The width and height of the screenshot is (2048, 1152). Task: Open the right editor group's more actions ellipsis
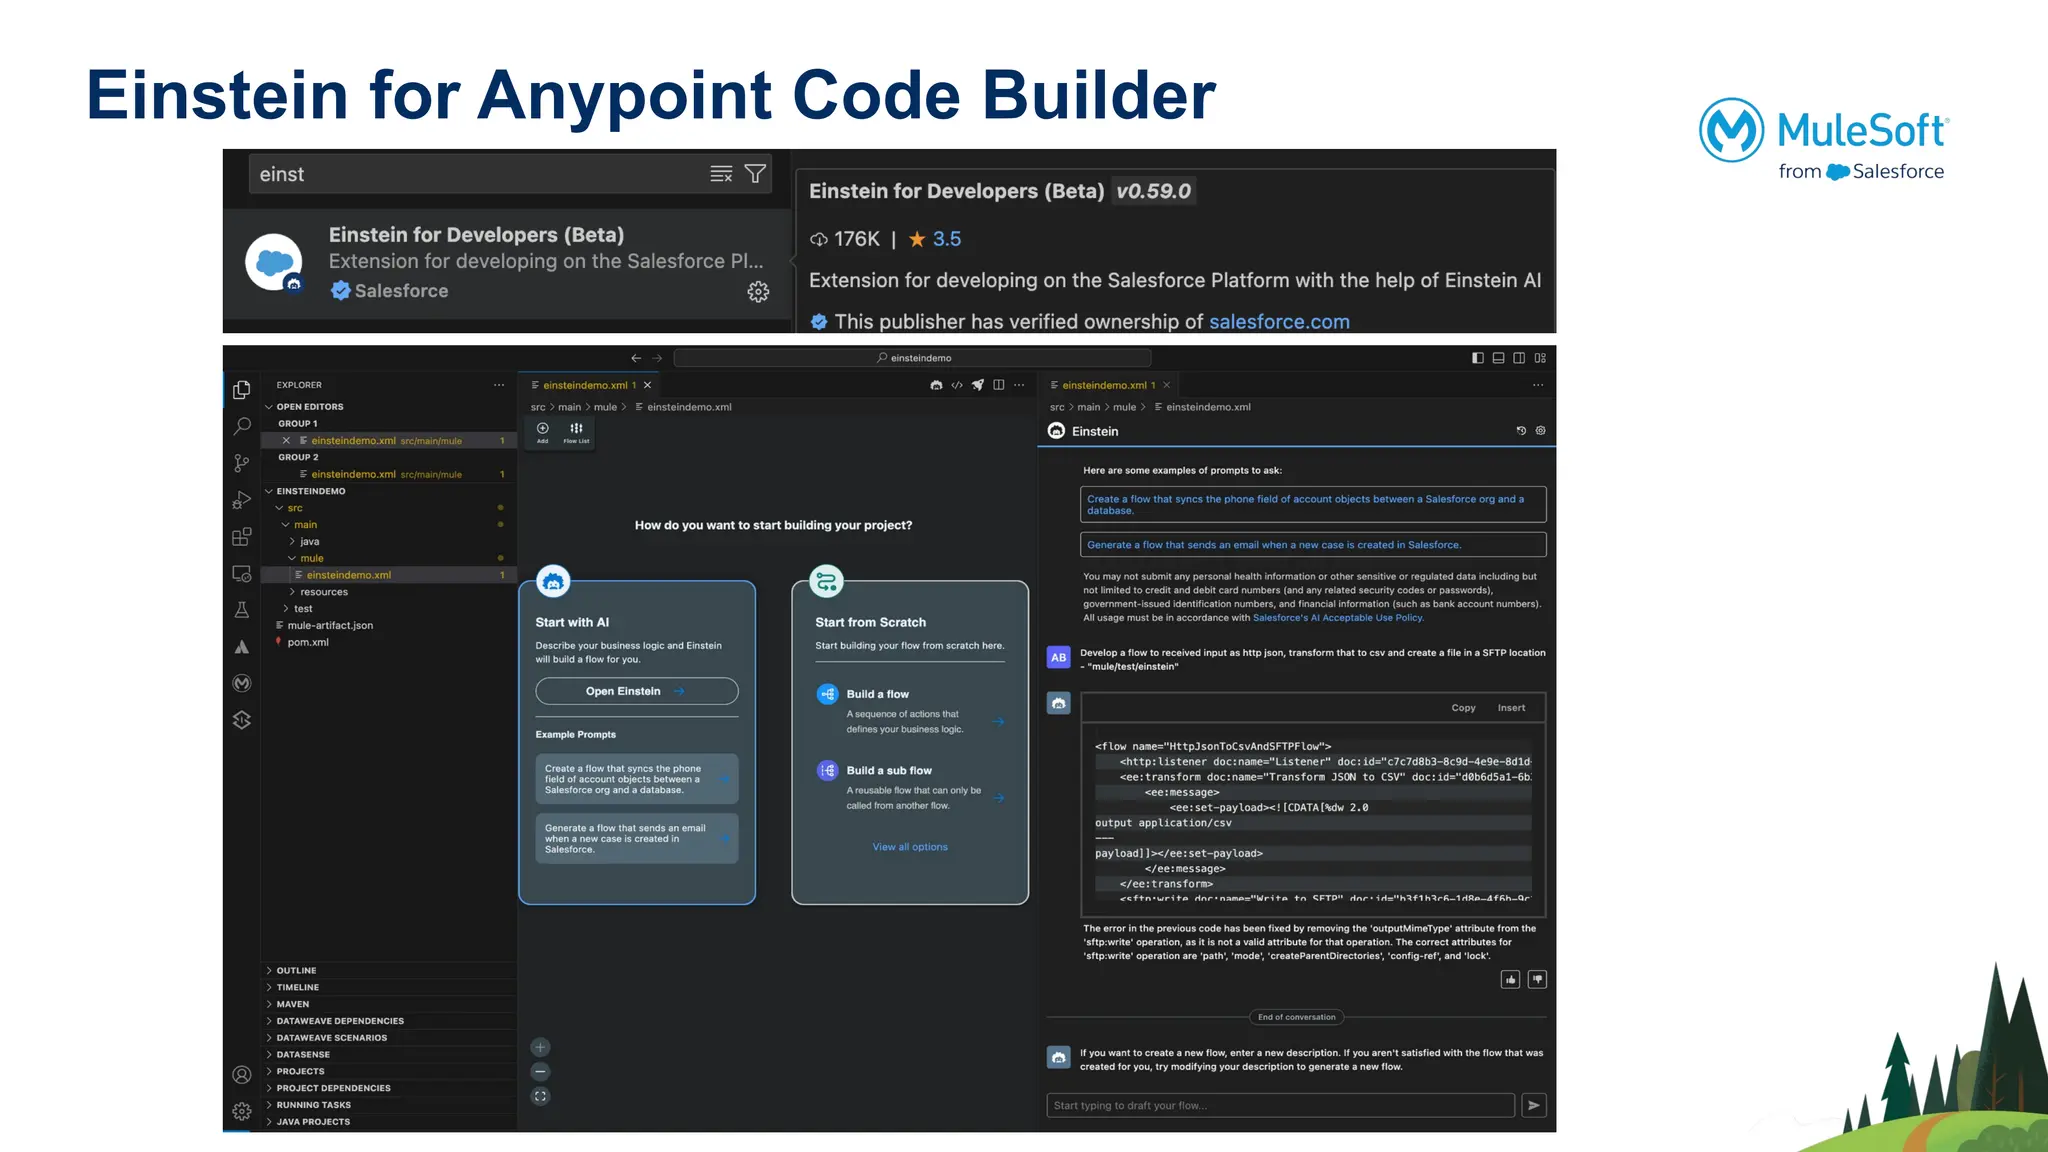1538,385
